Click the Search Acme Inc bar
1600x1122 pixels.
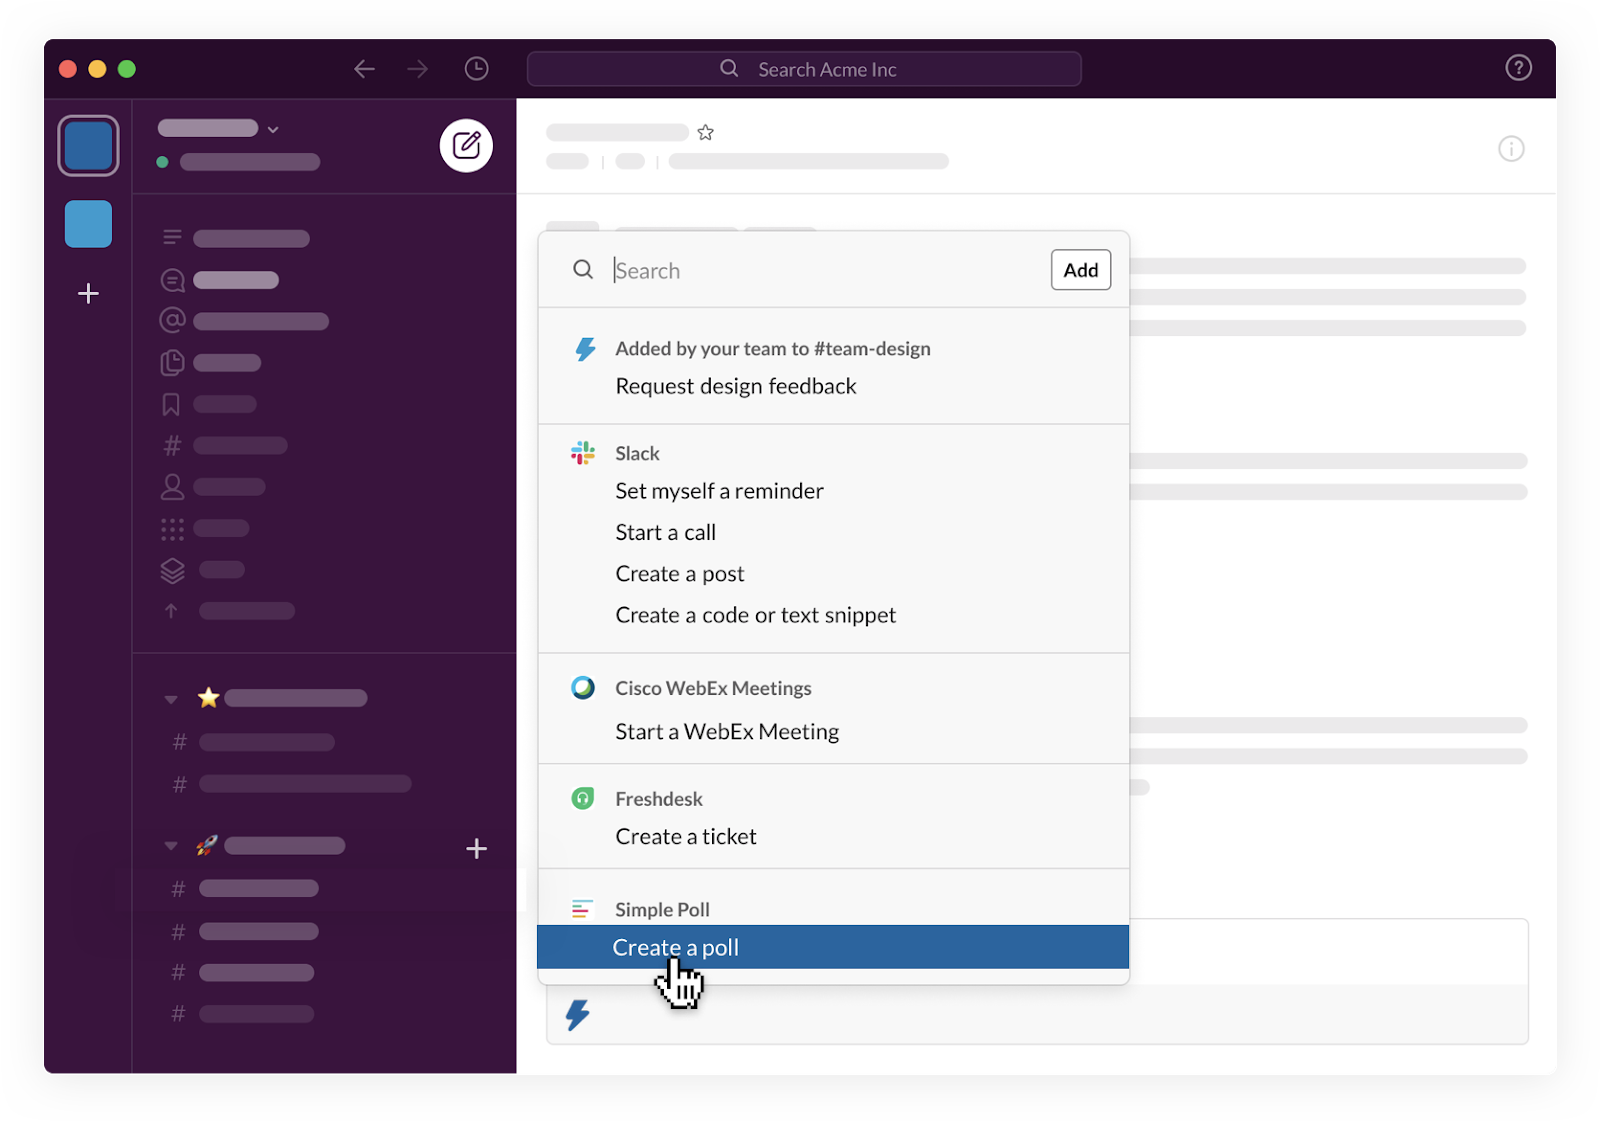[804, 69]
